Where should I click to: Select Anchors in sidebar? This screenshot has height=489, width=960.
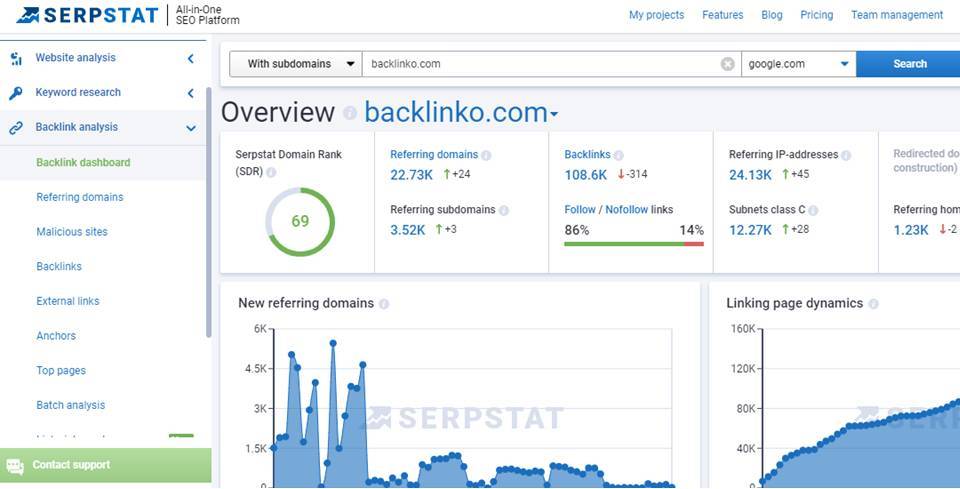point(56,336)
